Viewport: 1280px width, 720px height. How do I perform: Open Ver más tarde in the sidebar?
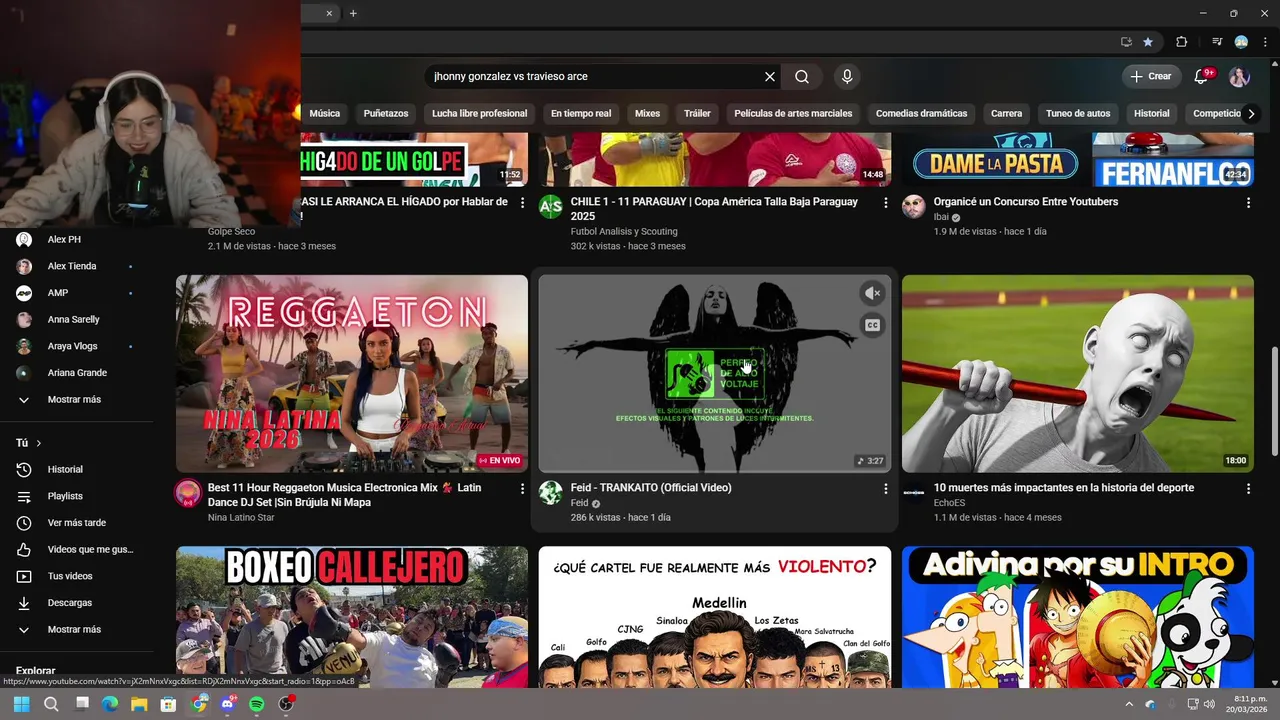coord(77,523)
